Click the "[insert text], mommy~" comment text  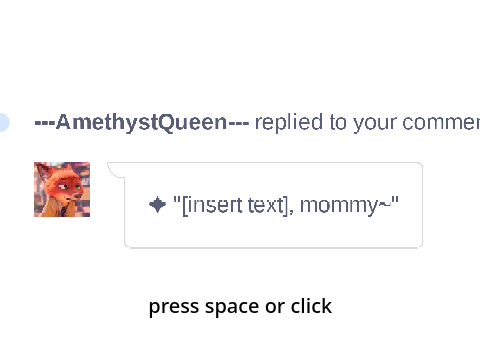(x=286, y=205)
